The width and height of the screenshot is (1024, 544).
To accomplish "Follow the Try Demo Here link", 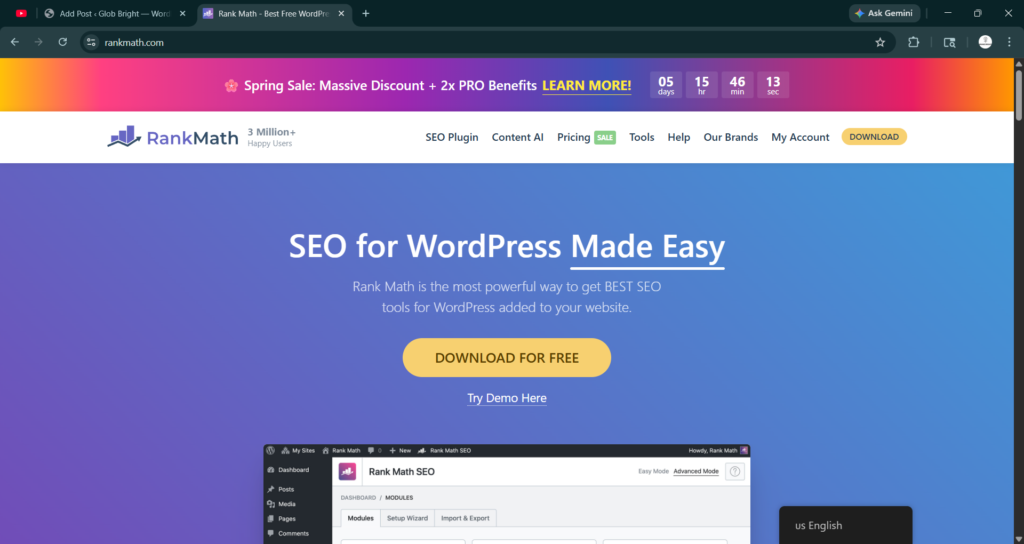I will point(507,398).
